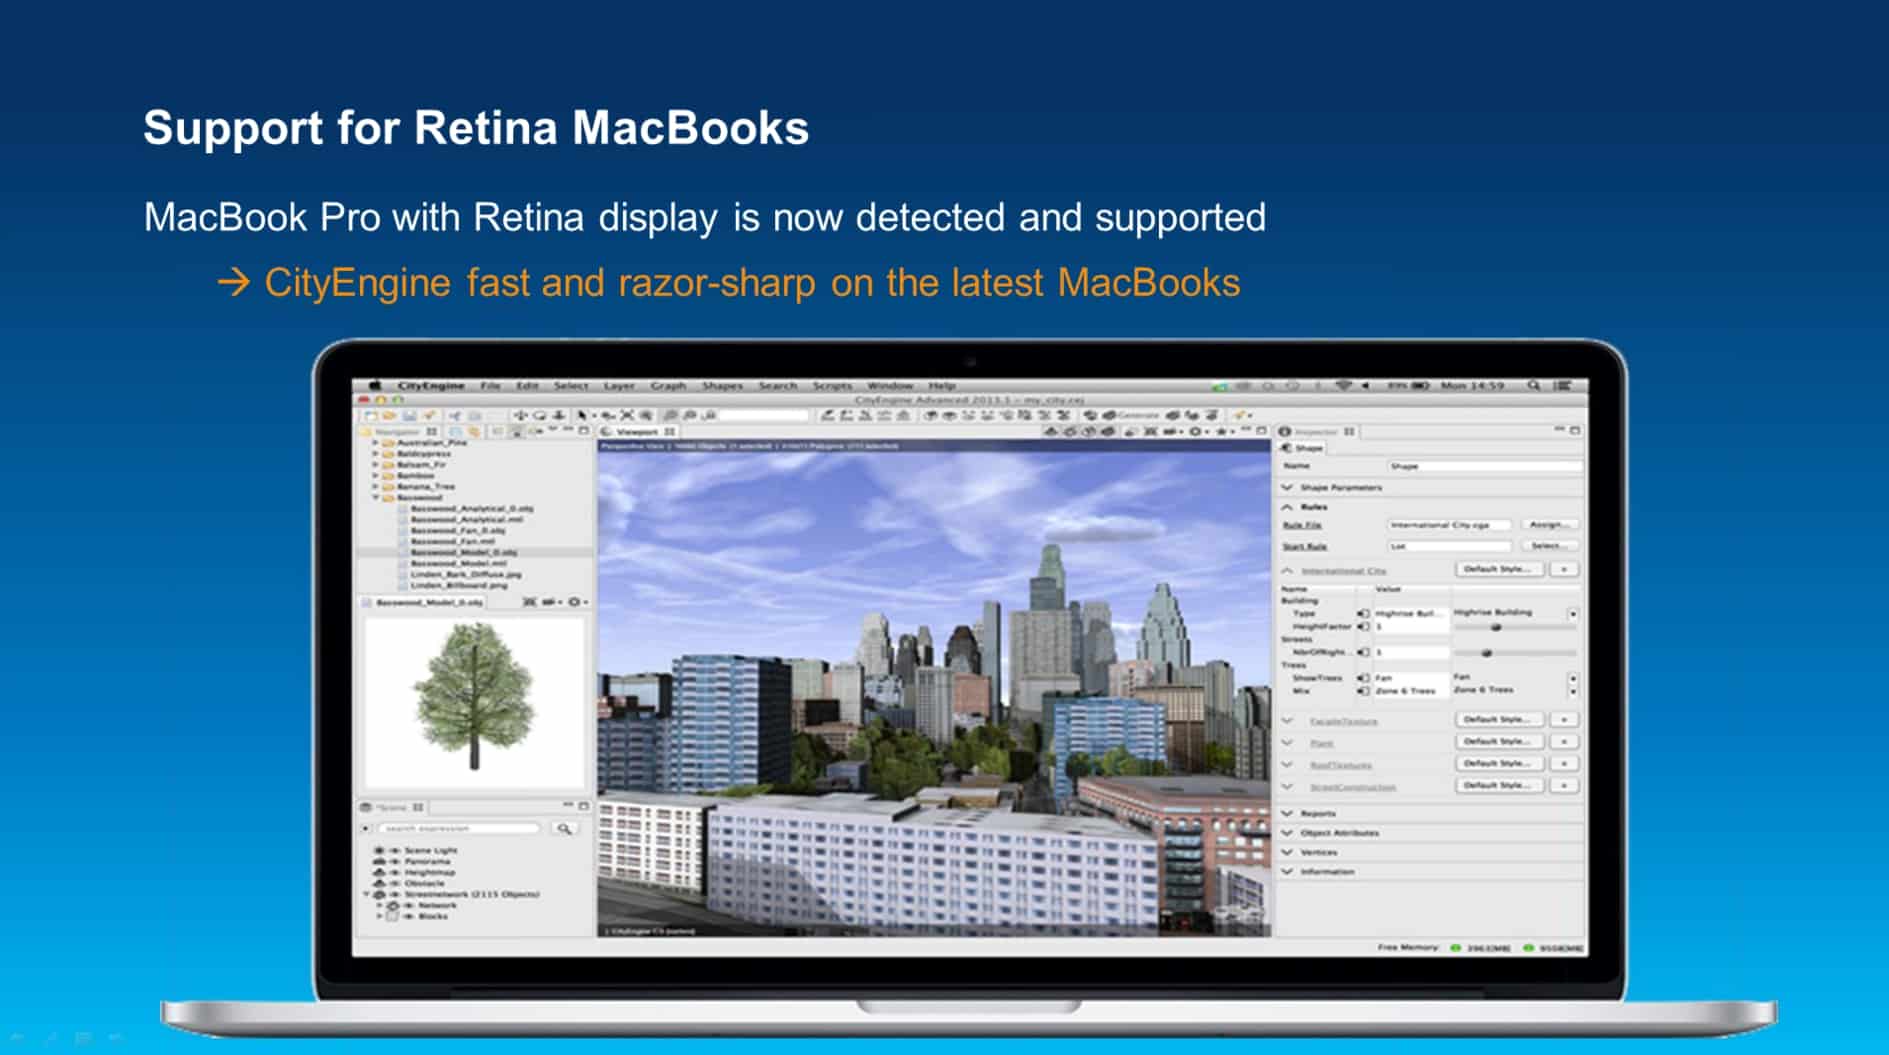Click the search magnifier in Scene panel
The image size is (1889, 1055).
tap(564, 828)
